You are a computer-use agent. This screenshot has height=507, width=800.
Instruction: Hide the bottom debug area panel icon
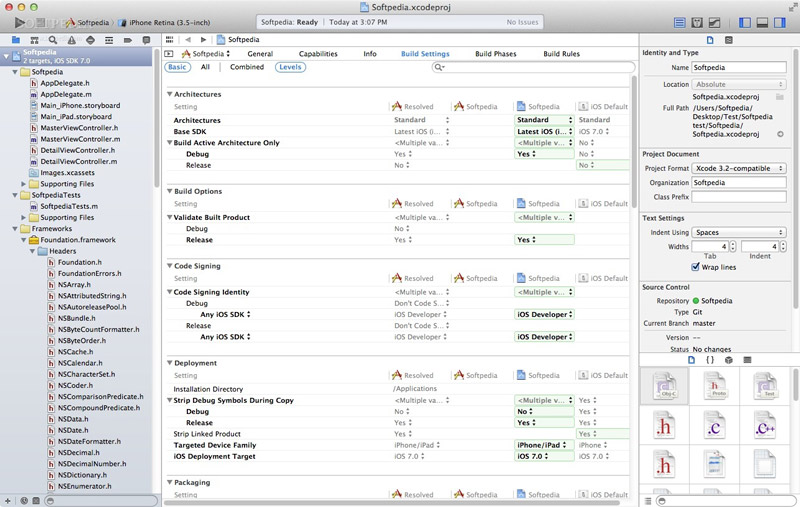(762, 21)
